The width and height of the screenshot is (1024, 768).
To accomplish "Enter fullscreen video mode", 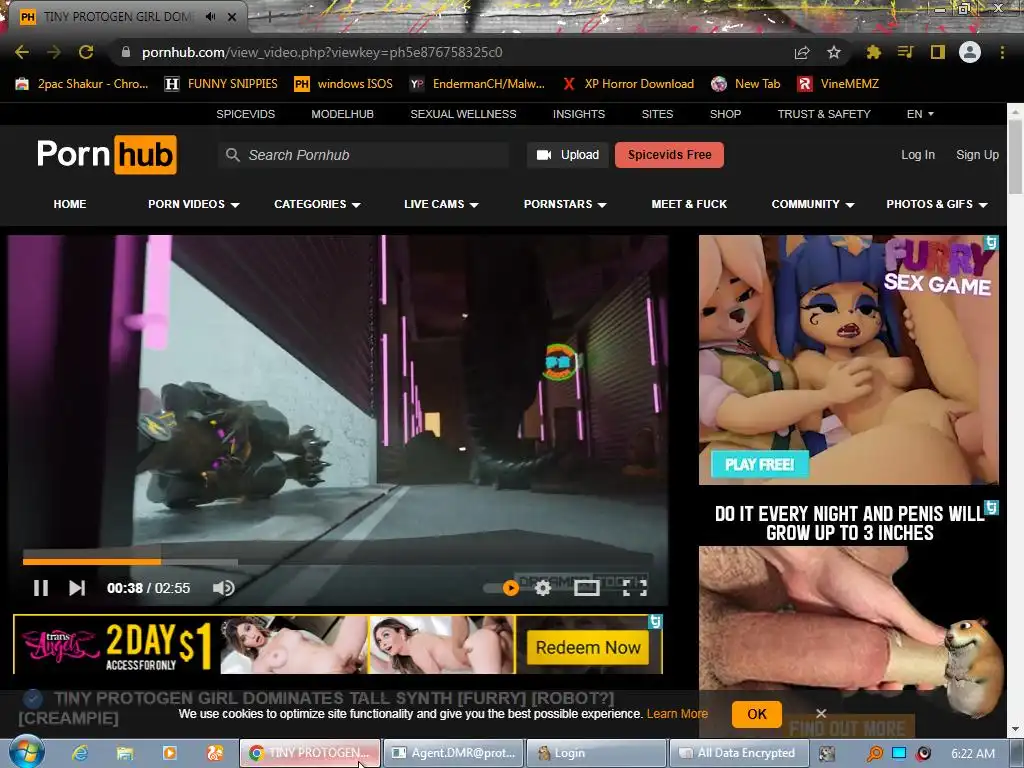I will [635, 588].
